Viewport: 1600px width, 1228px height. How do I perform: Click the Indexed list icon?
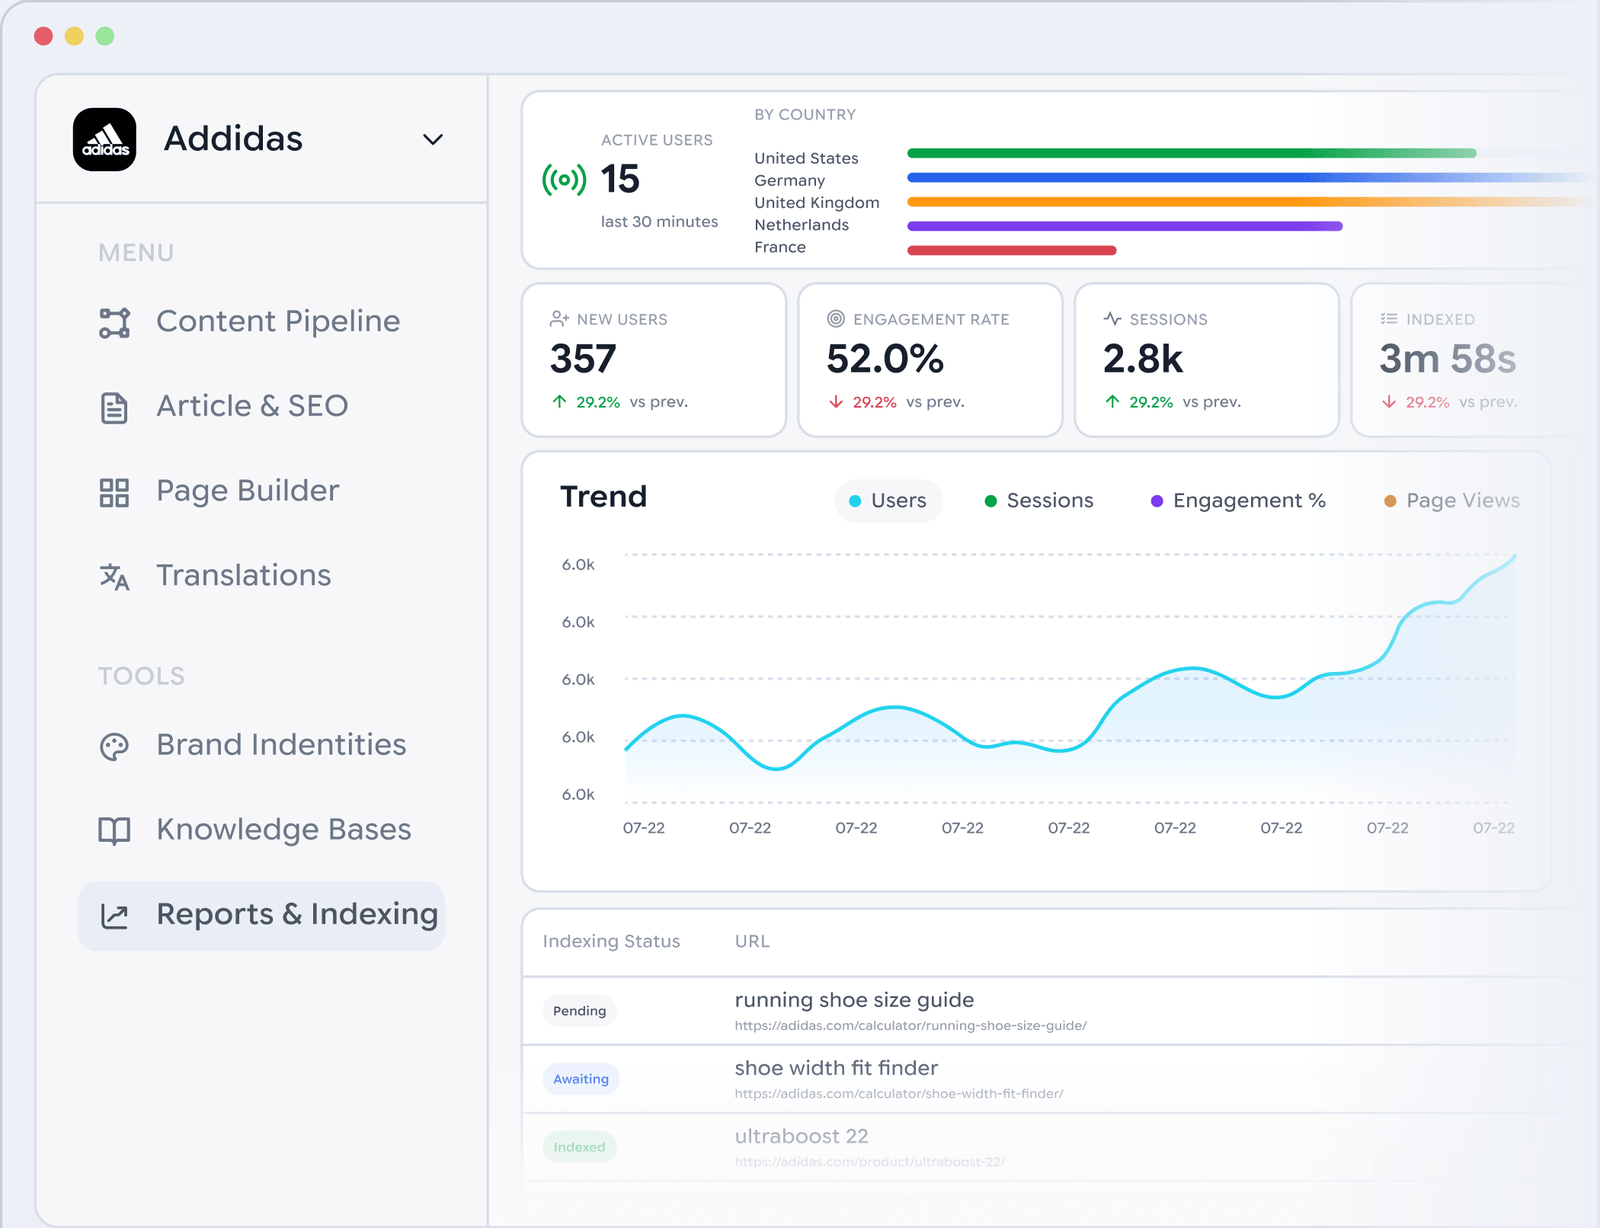[x=1389, y=319]
